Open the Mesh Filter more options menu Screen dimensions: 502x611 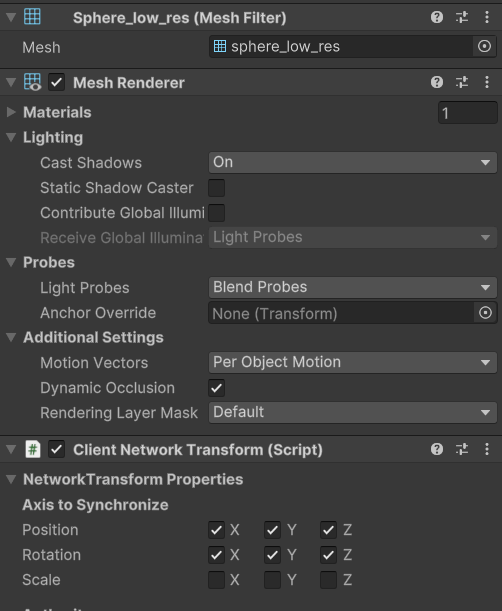(487, 17)
